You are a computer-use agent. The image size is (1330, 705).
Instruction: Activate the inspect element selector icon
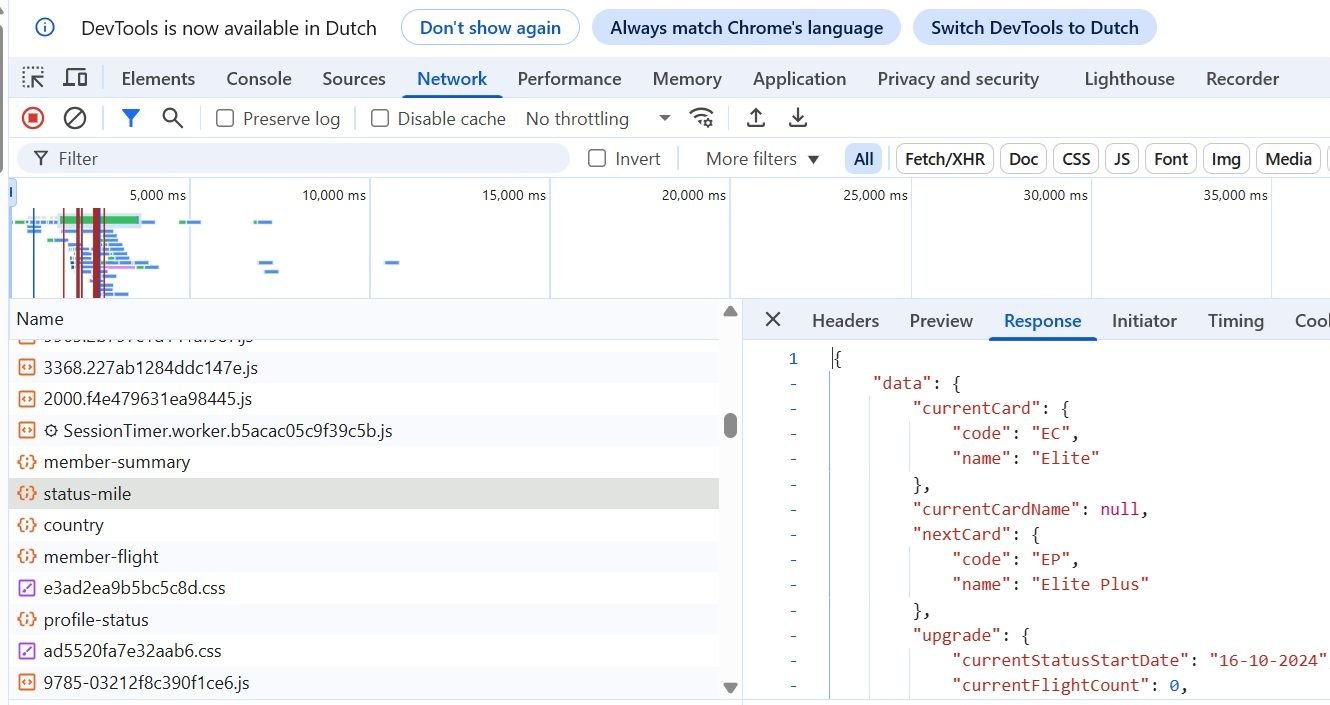coord(34,78)
